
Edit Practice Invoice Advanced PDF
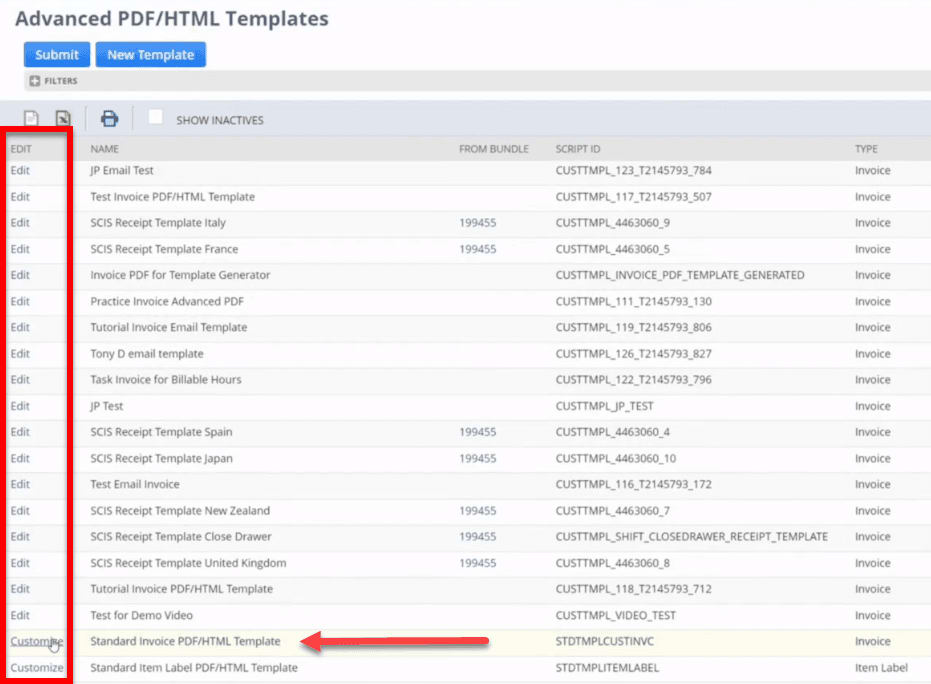pos(20,301)
